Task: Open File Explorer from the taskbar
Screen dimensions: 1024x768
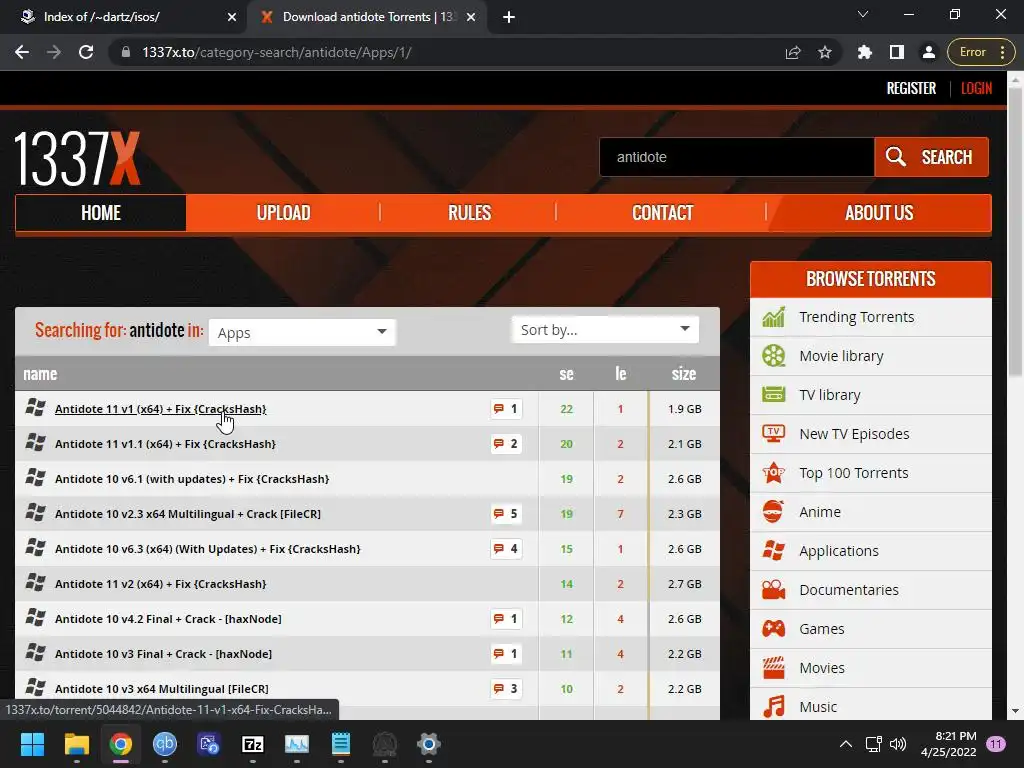Action: pyautogui.click(x=76, y=744)
